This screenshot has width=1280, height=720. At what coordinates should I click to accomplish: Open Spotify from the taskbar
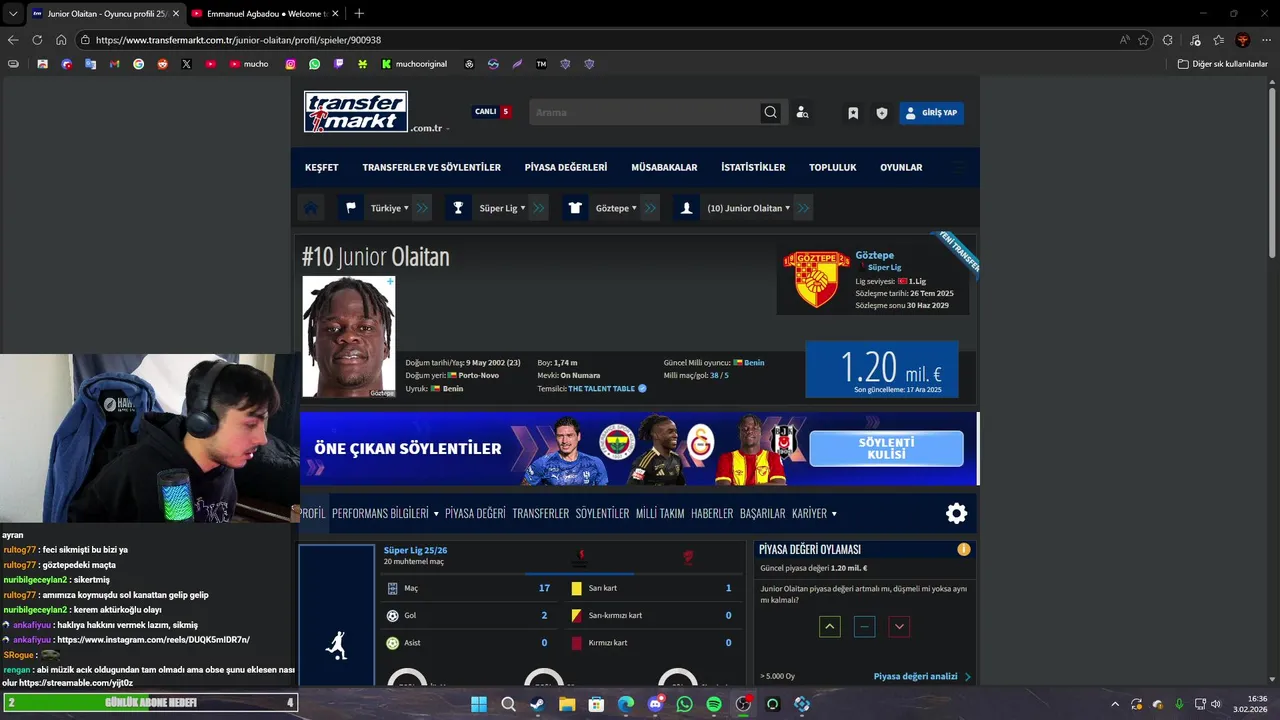tap(714, 704)
